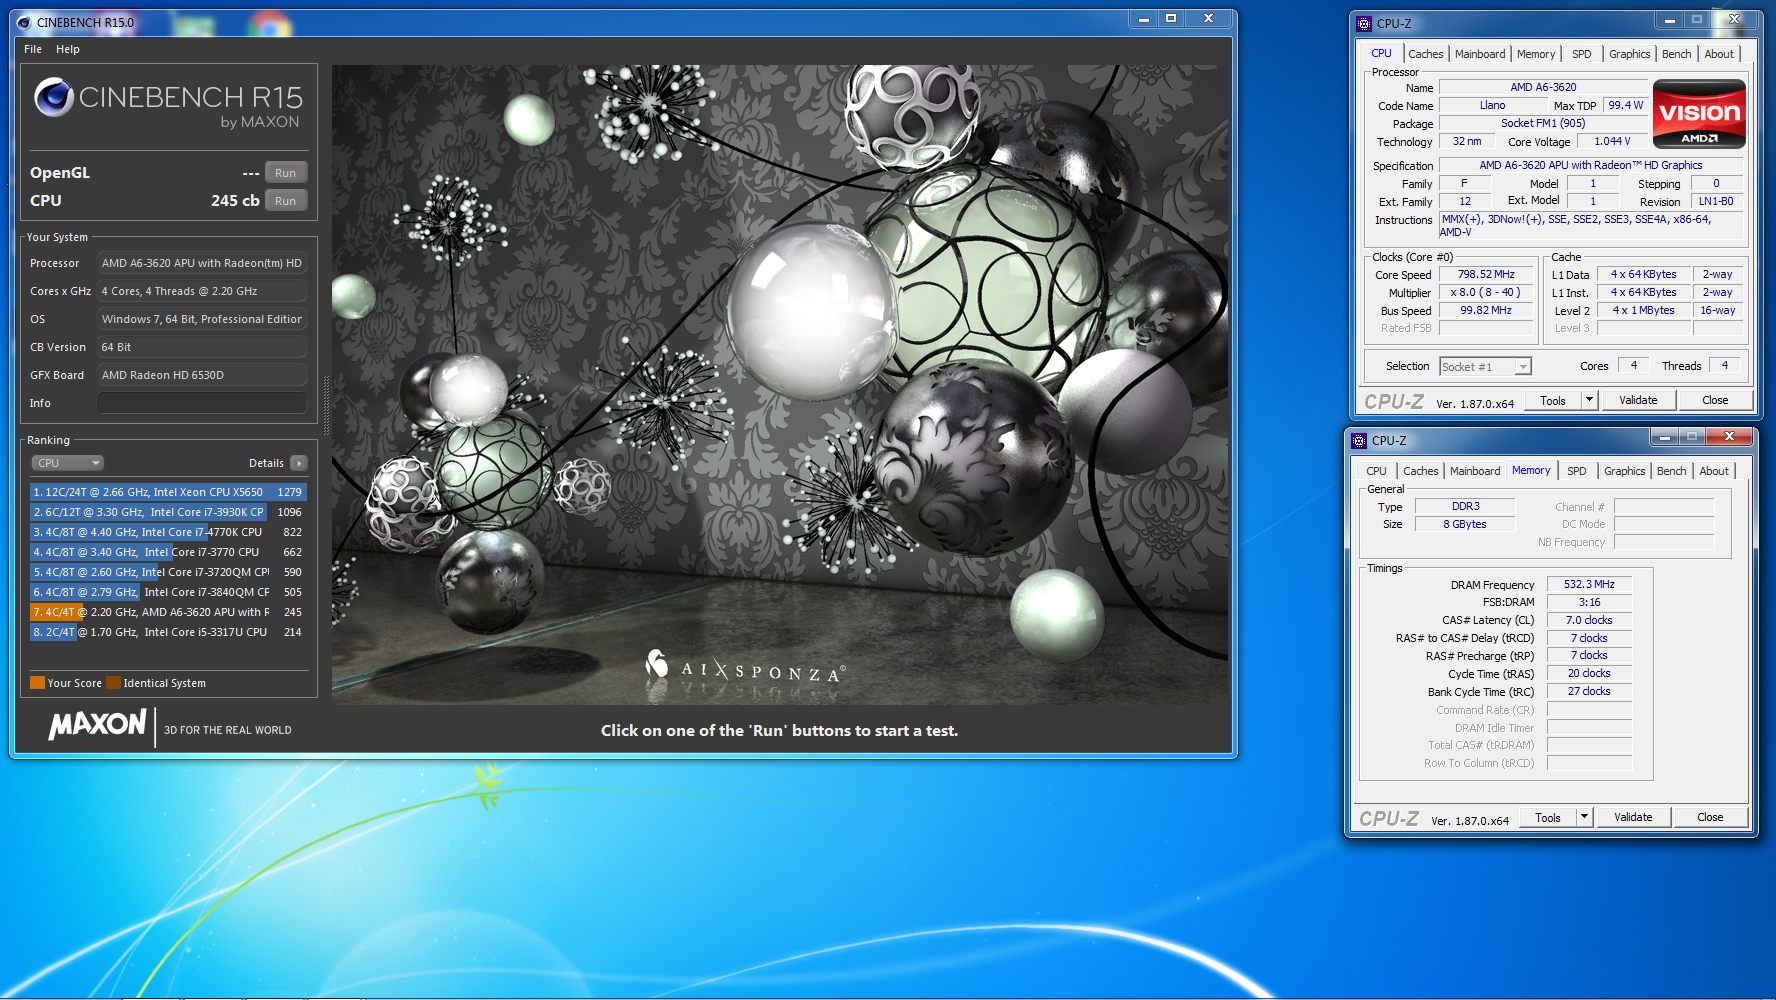
Task: Click GFX Board value AMD Radeon HD 6530D
Action: 202,375
